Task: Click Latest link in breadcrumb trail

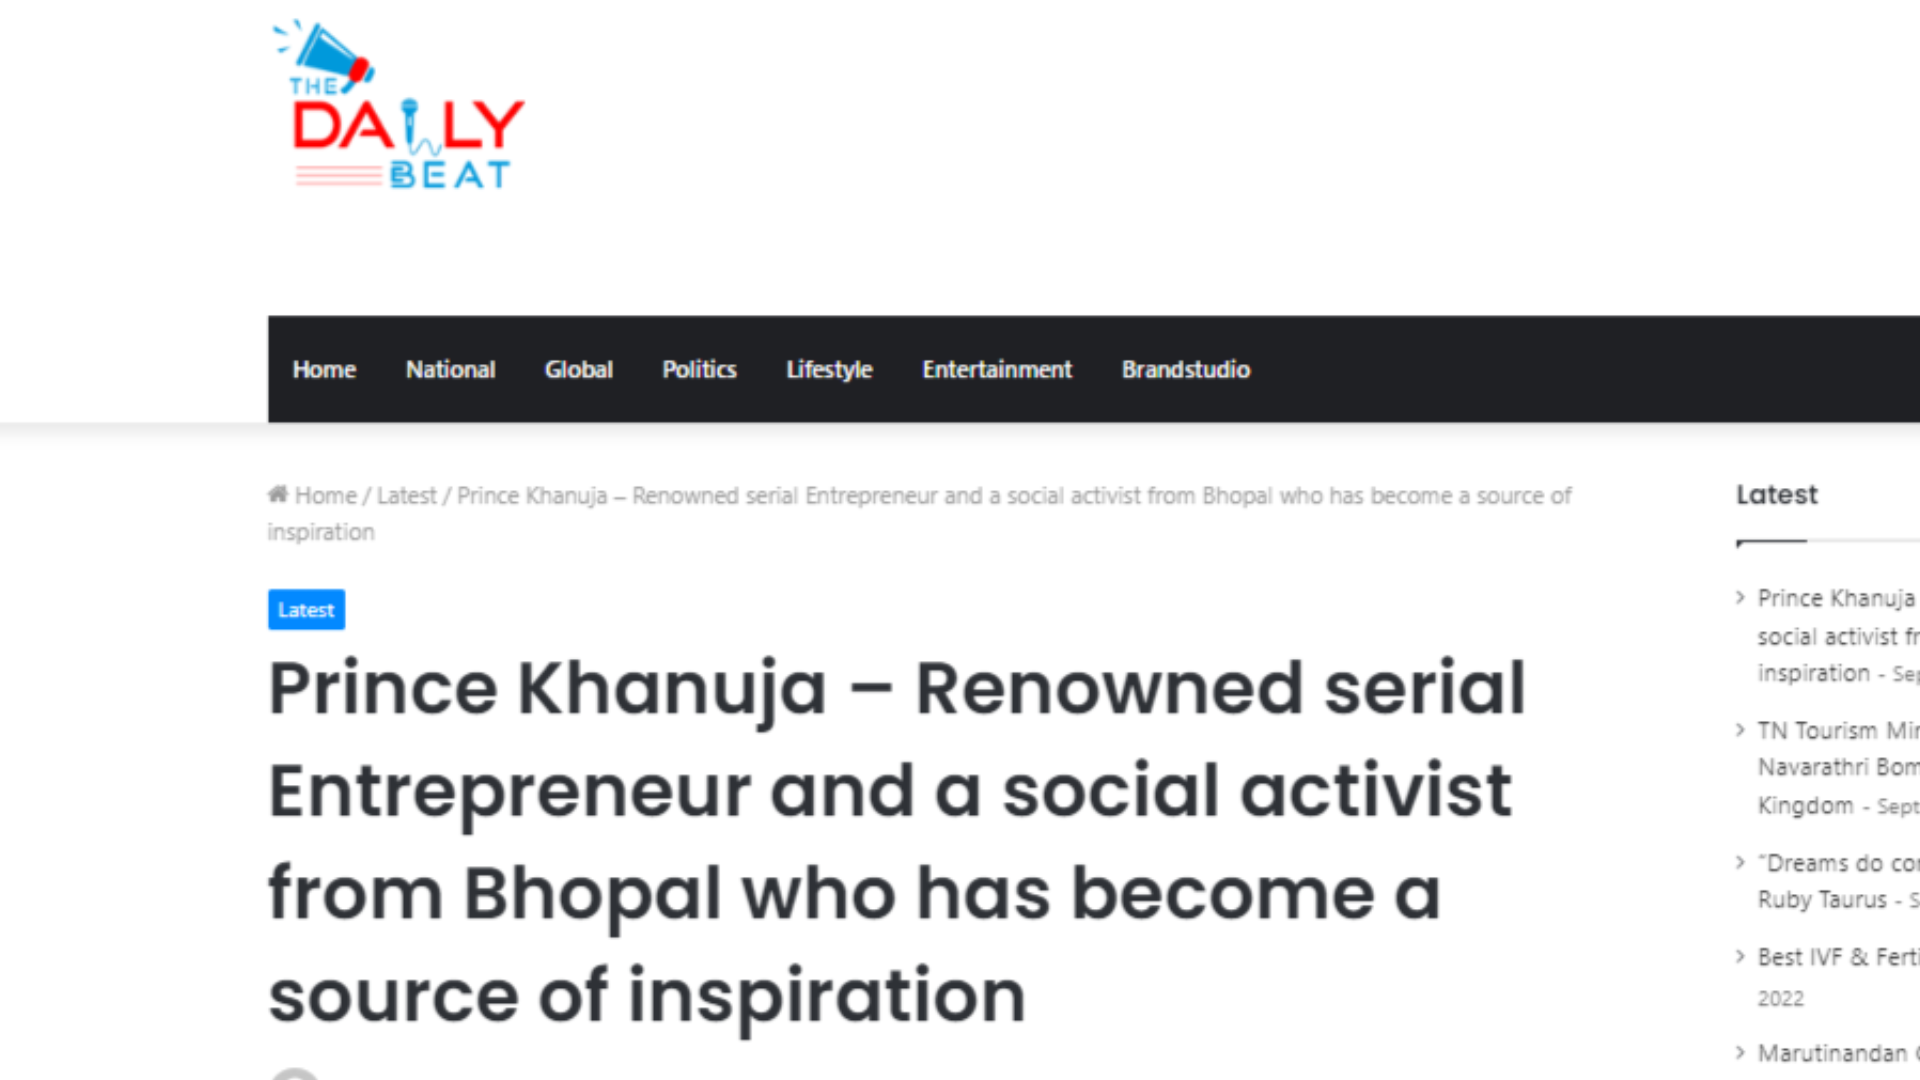Action: click(406, 496)
